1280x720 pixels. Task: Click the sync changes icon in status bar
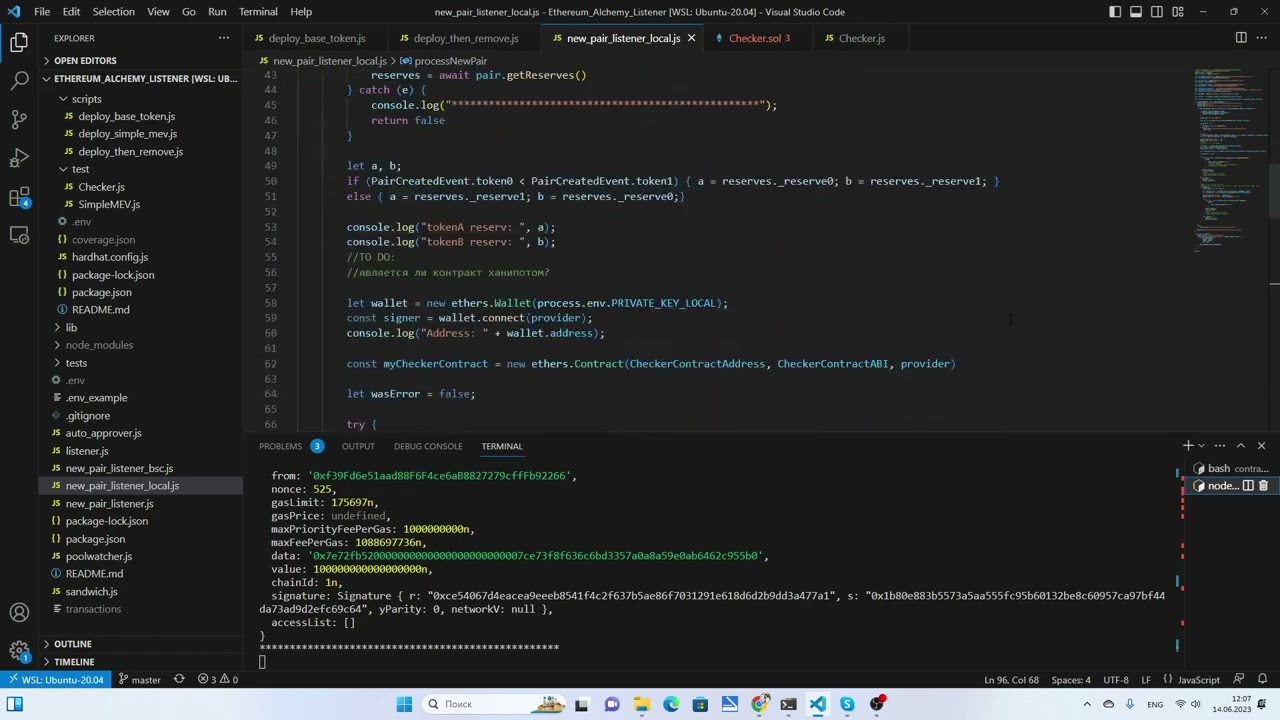pos(179,680)
